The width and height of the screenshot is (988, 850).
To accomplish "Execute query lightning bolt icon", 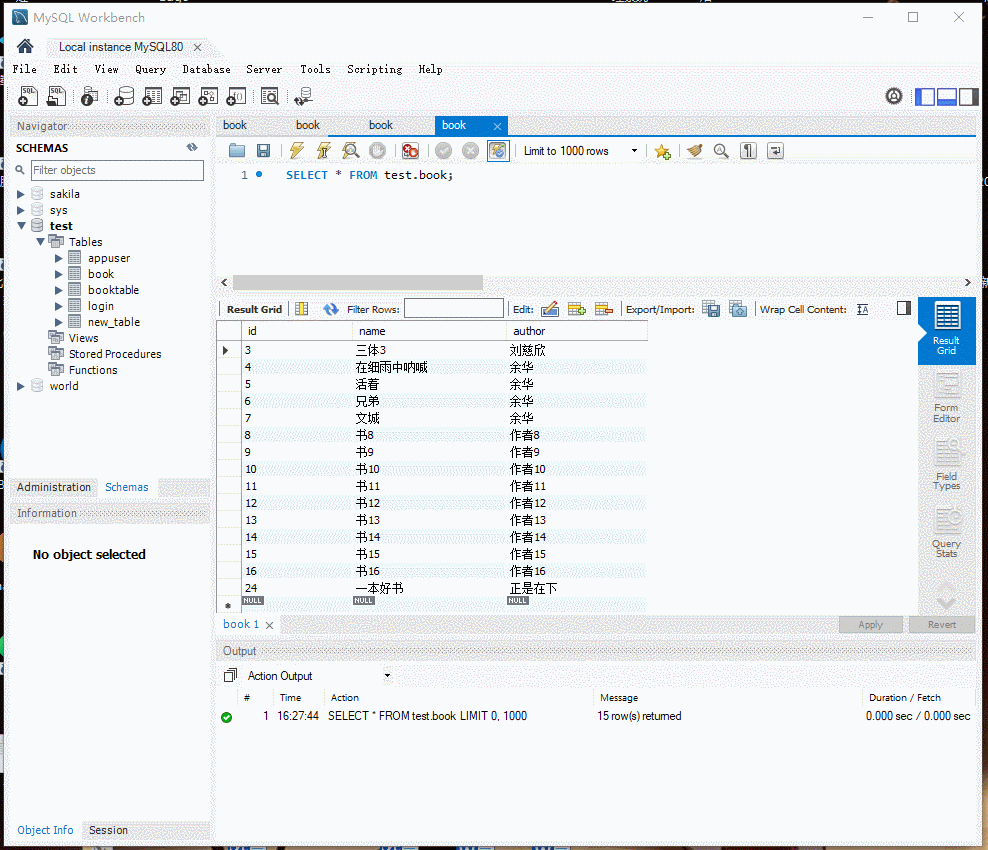I will [x=297, y=151].
